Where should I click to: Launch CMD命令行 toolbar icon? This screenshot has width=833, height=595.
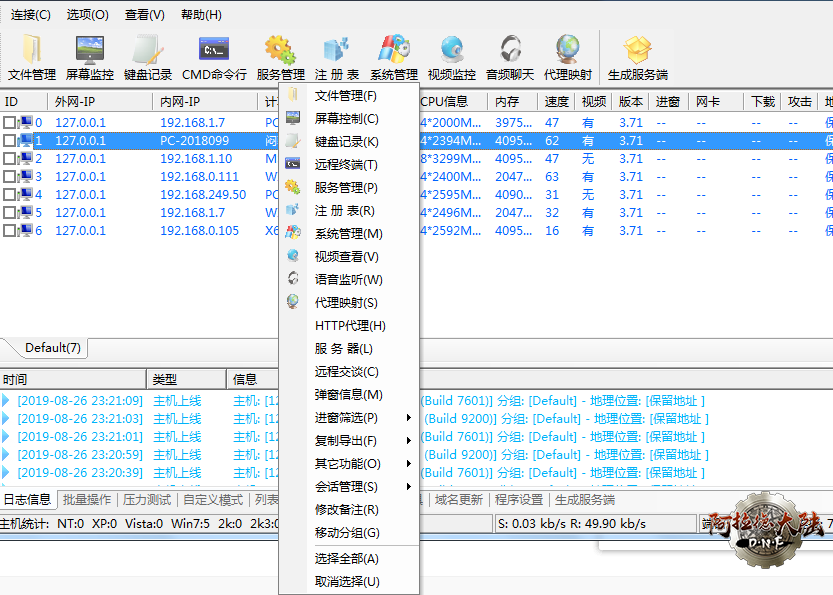pyautogui.click(x=214, y=58)
